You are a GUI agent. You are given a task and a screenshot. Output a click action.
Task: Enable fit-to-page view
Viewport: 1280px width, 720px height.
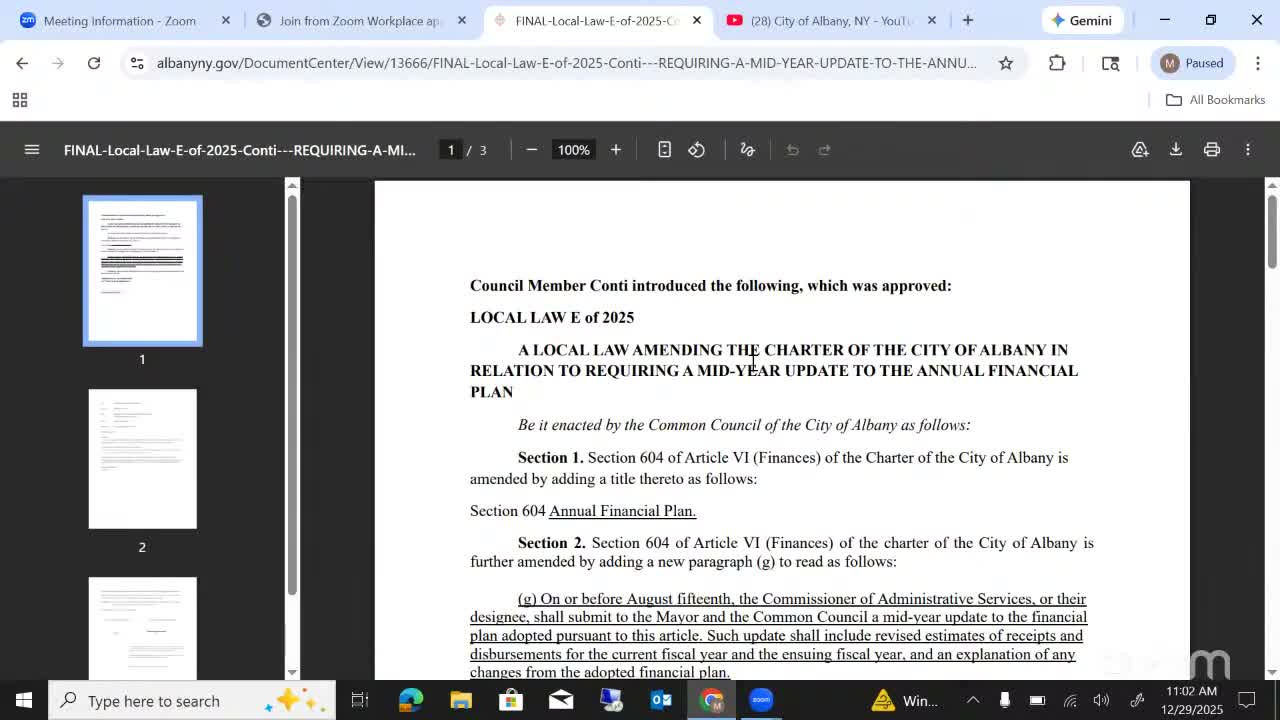(664, 149)
